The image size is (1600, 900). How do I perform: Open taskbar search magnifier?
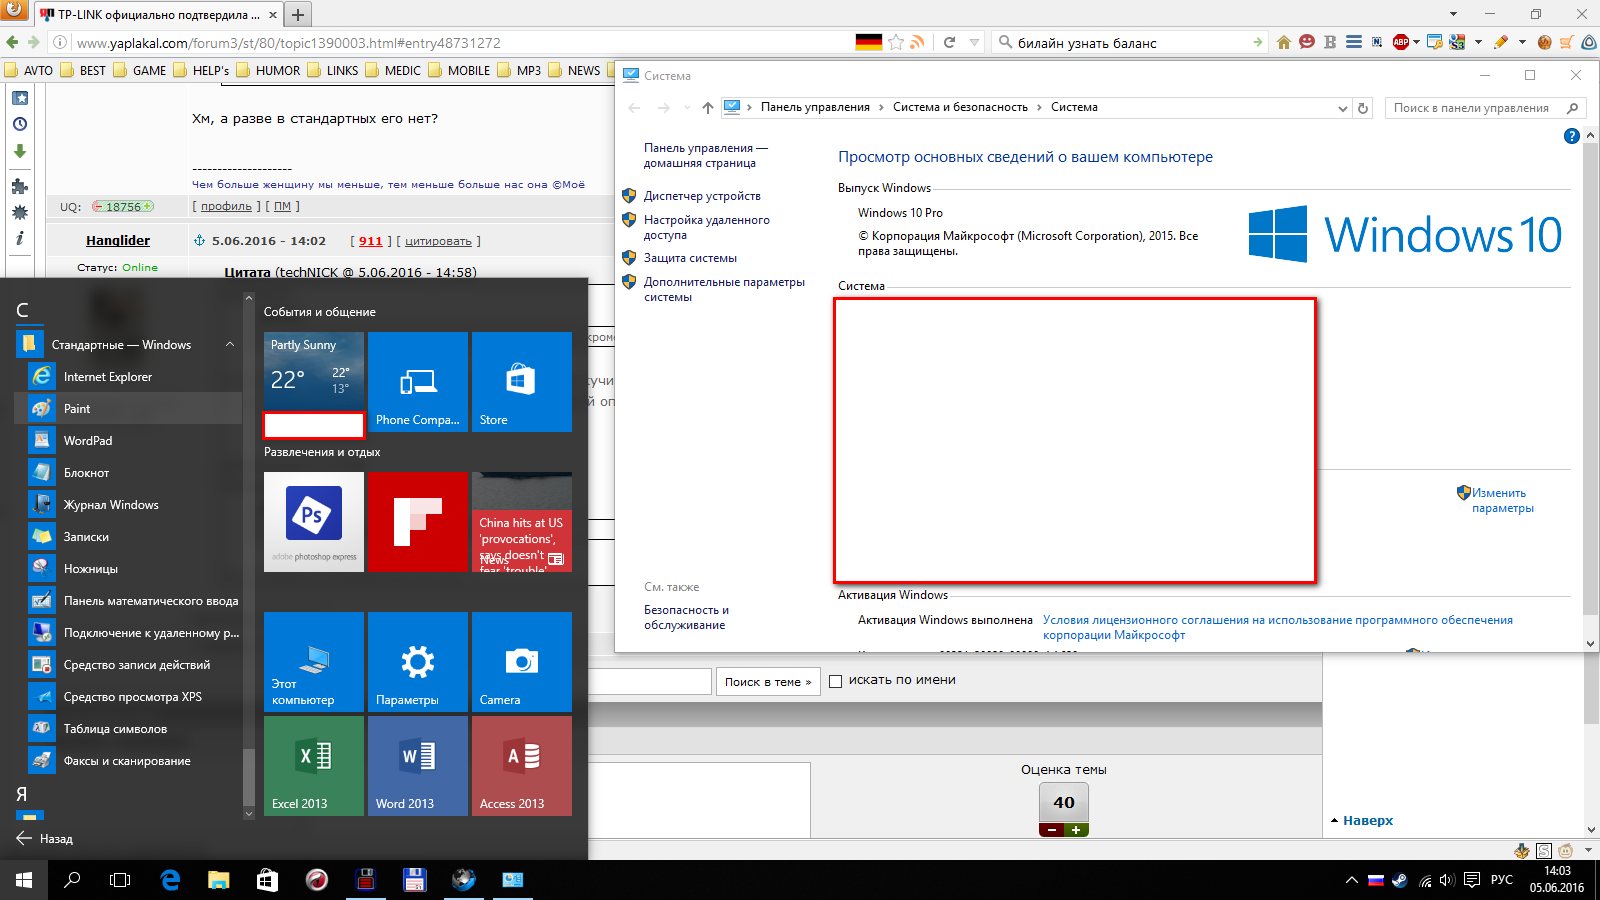click(72, 880)
